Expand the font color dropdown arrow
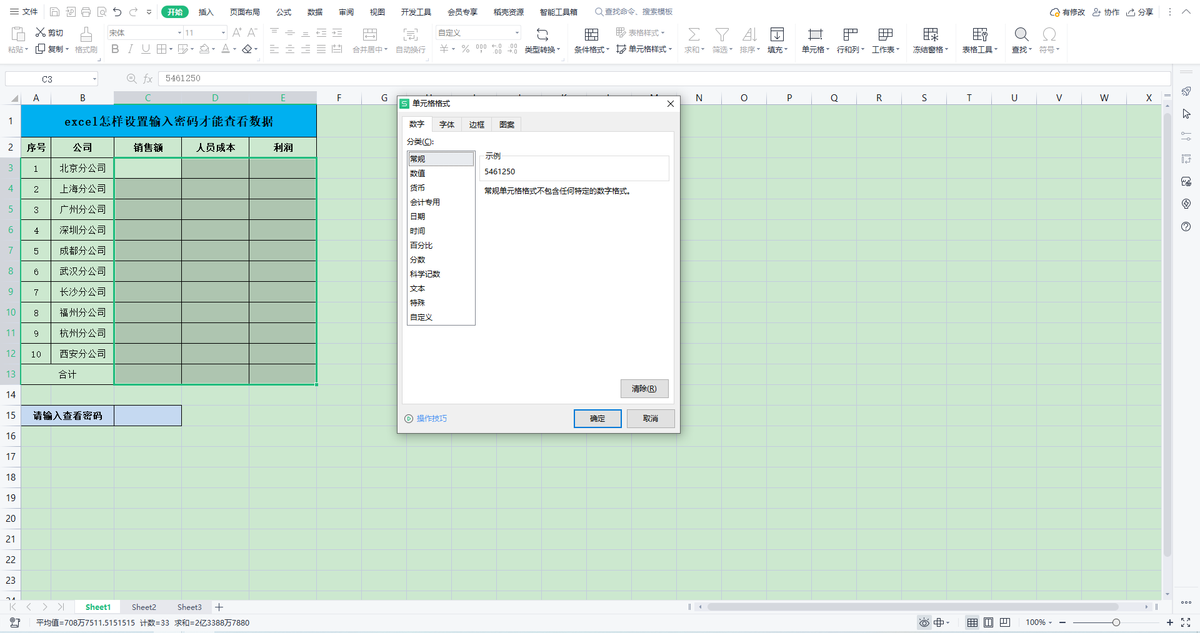The image size is (1200, 633). point(235,48)
